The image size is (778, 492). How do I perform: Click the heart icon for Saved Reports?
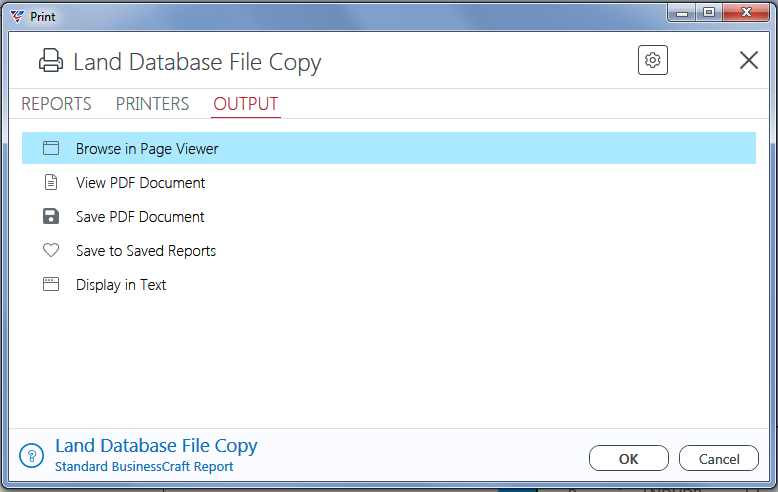click(x=51, y=250)
